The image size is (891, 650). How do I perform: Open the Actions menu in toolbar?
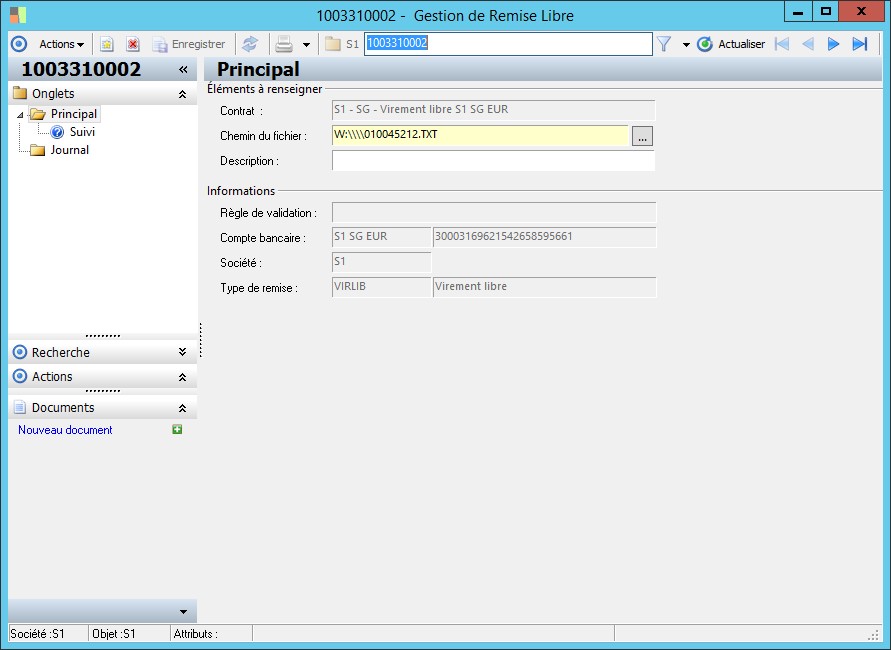(x=61, y=44)
